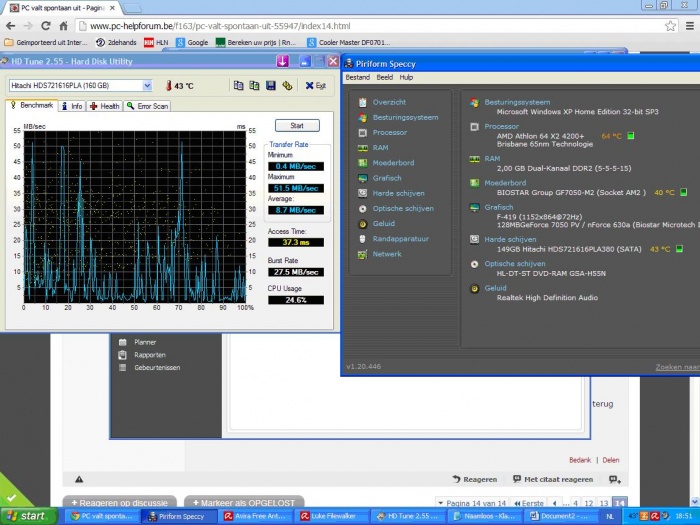Click the thermometer temperature icon in HD Tune
Screen dimensions: 700x525
168,85
